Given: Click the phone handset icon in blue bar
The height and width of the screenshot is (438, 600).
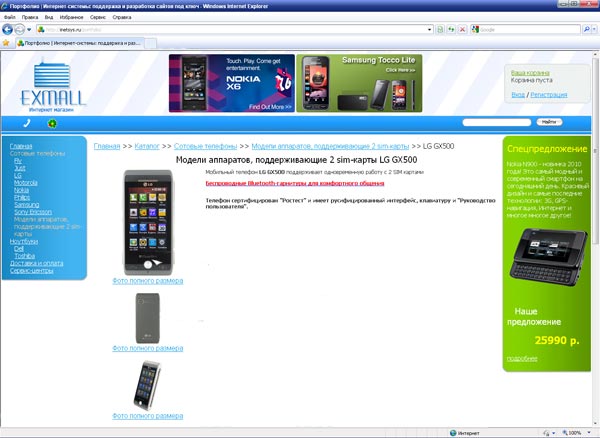Looking at the screenshot, I should 26,123.
